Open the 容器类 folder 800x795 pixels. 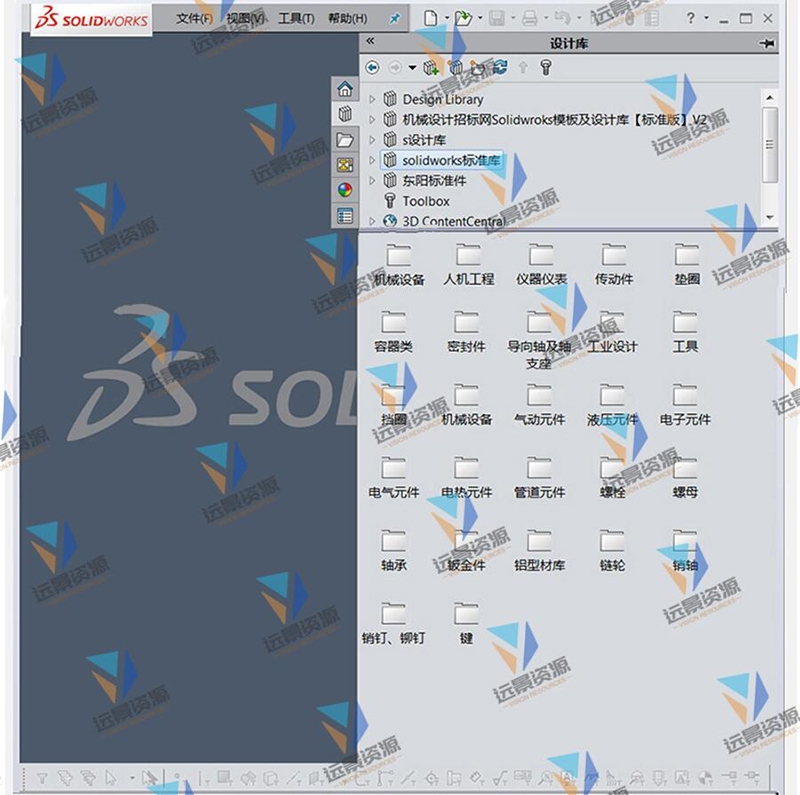point(393,332)
